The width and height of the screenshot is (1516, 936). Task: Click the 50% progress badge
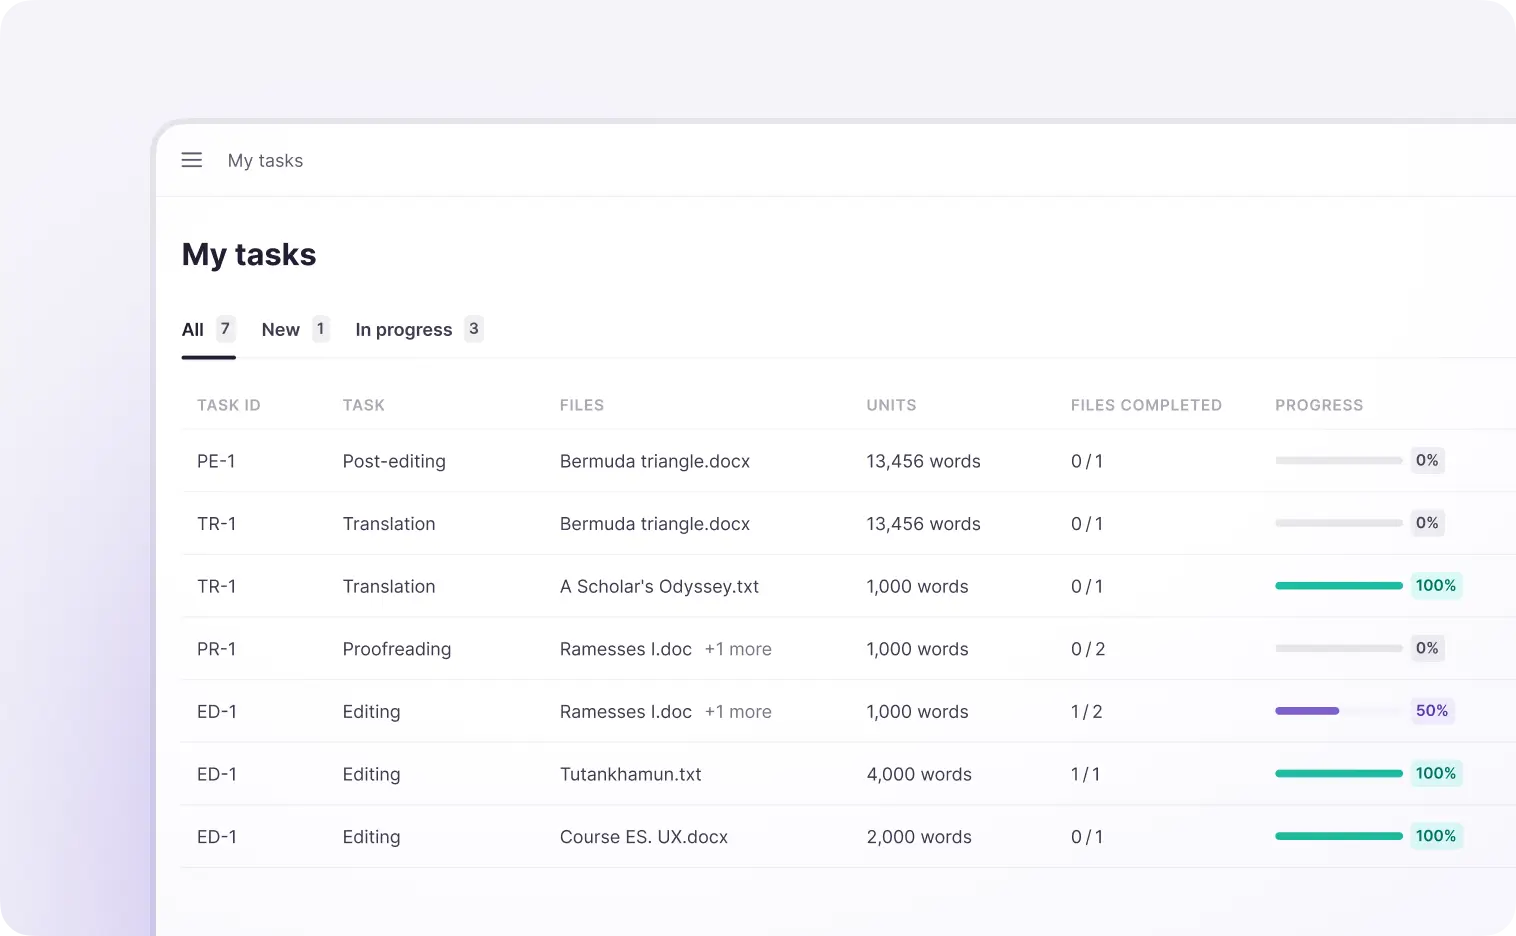click(1432, 711)
